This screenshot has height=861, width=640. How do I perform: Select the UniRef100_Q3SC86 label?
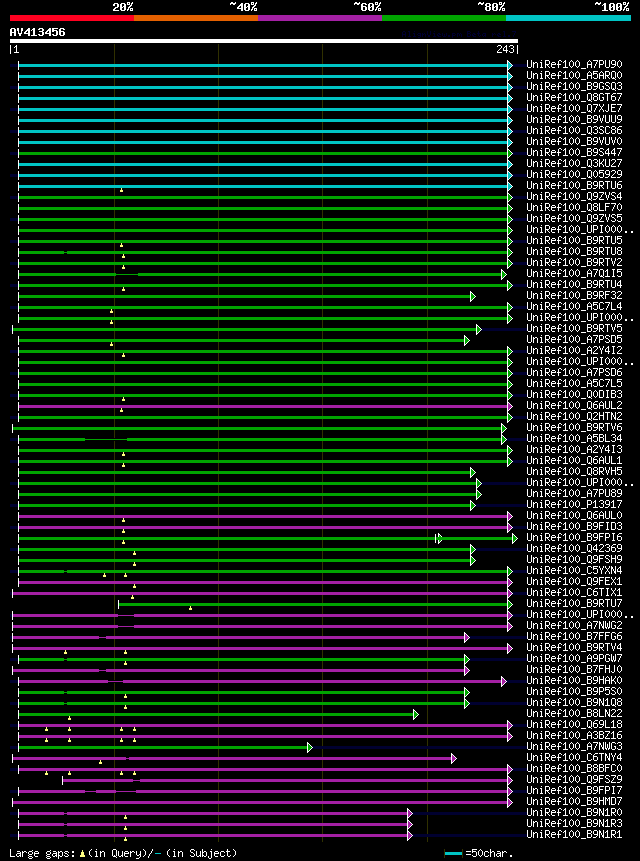point(574,130)
